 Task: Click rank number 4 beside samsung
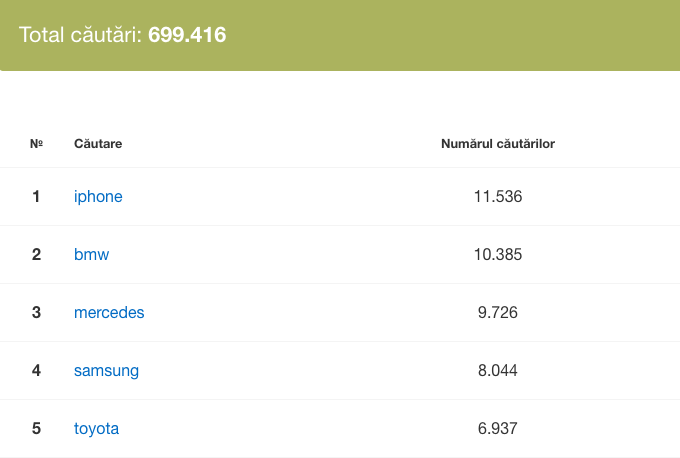[37, 370]
